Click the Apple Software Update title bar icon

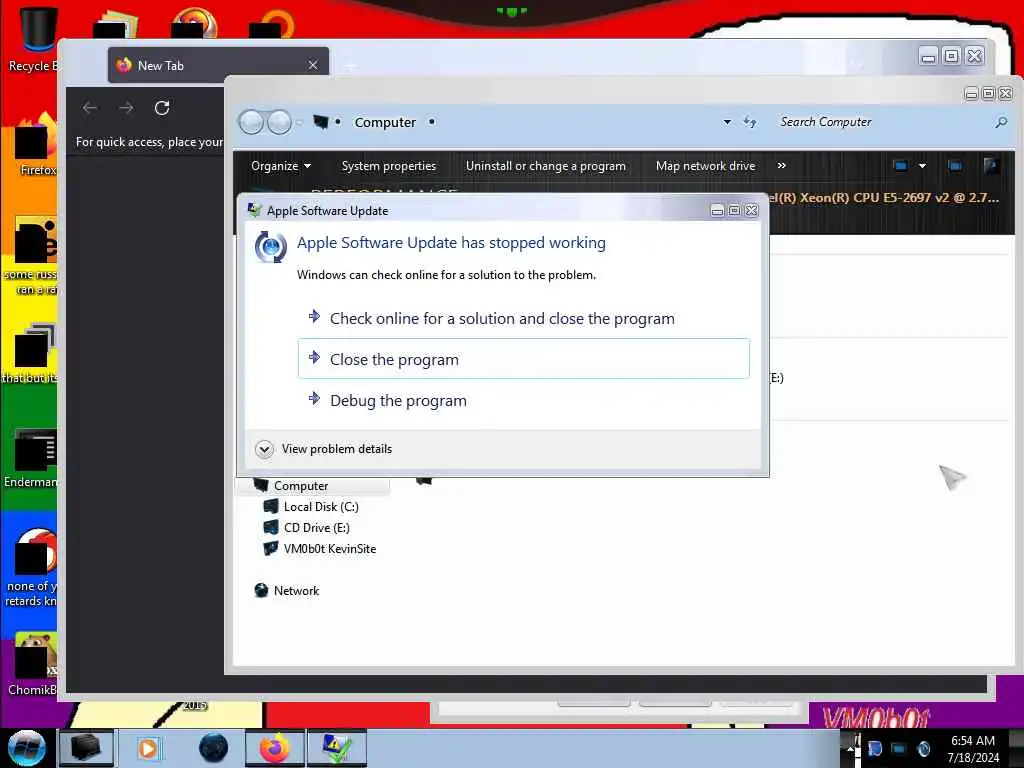pos(255,210)
